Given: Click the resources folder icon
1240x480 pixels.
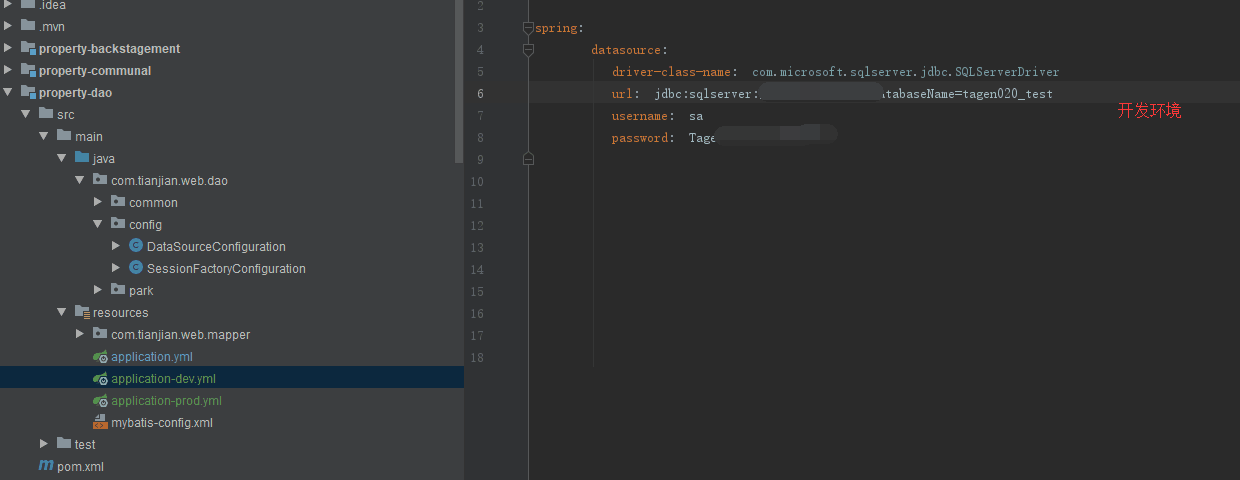Looking at the screenshot, I should coord(82,312).
